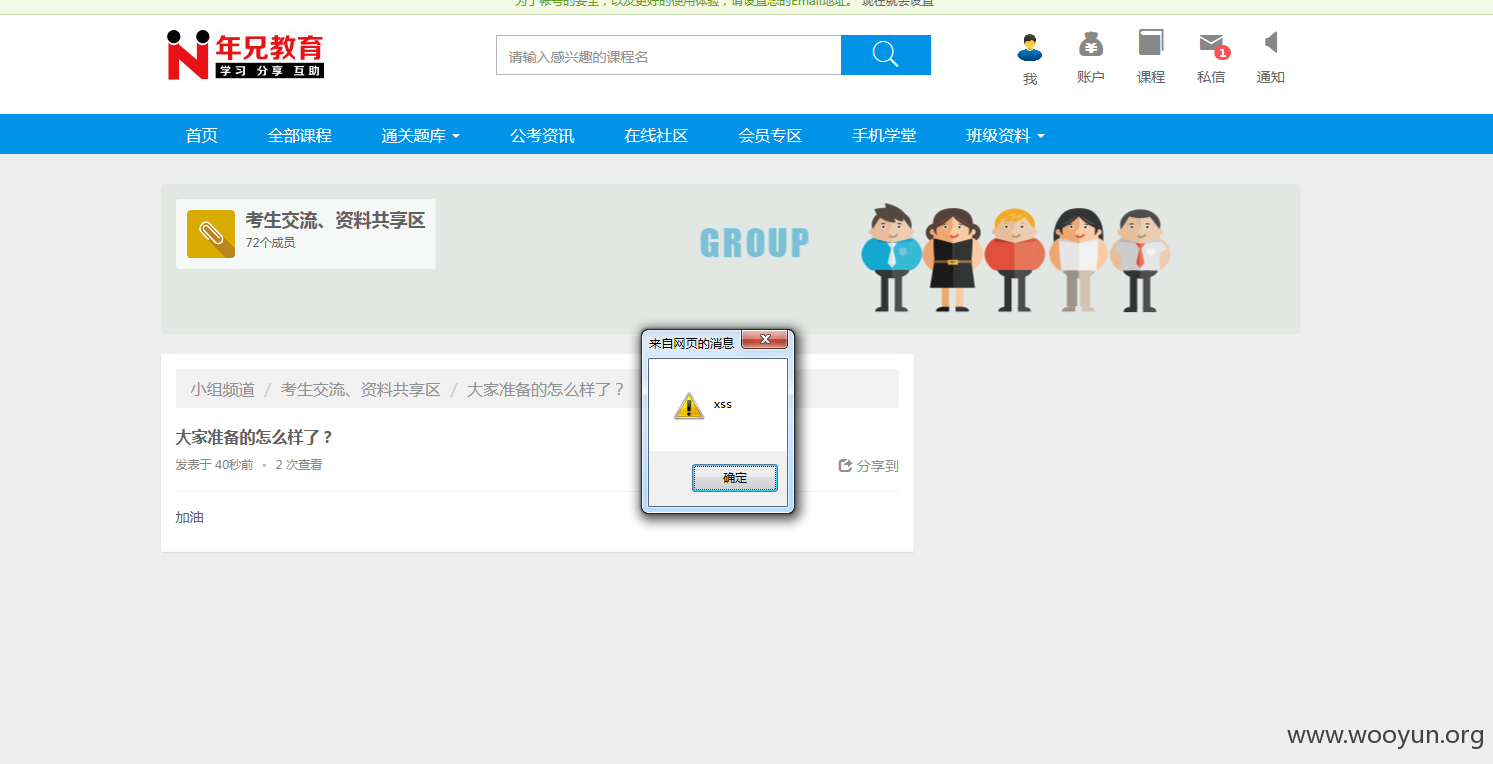Open the 课程 book icon
Viewport: 1493px width, 764px height.
pos(1151,43)
